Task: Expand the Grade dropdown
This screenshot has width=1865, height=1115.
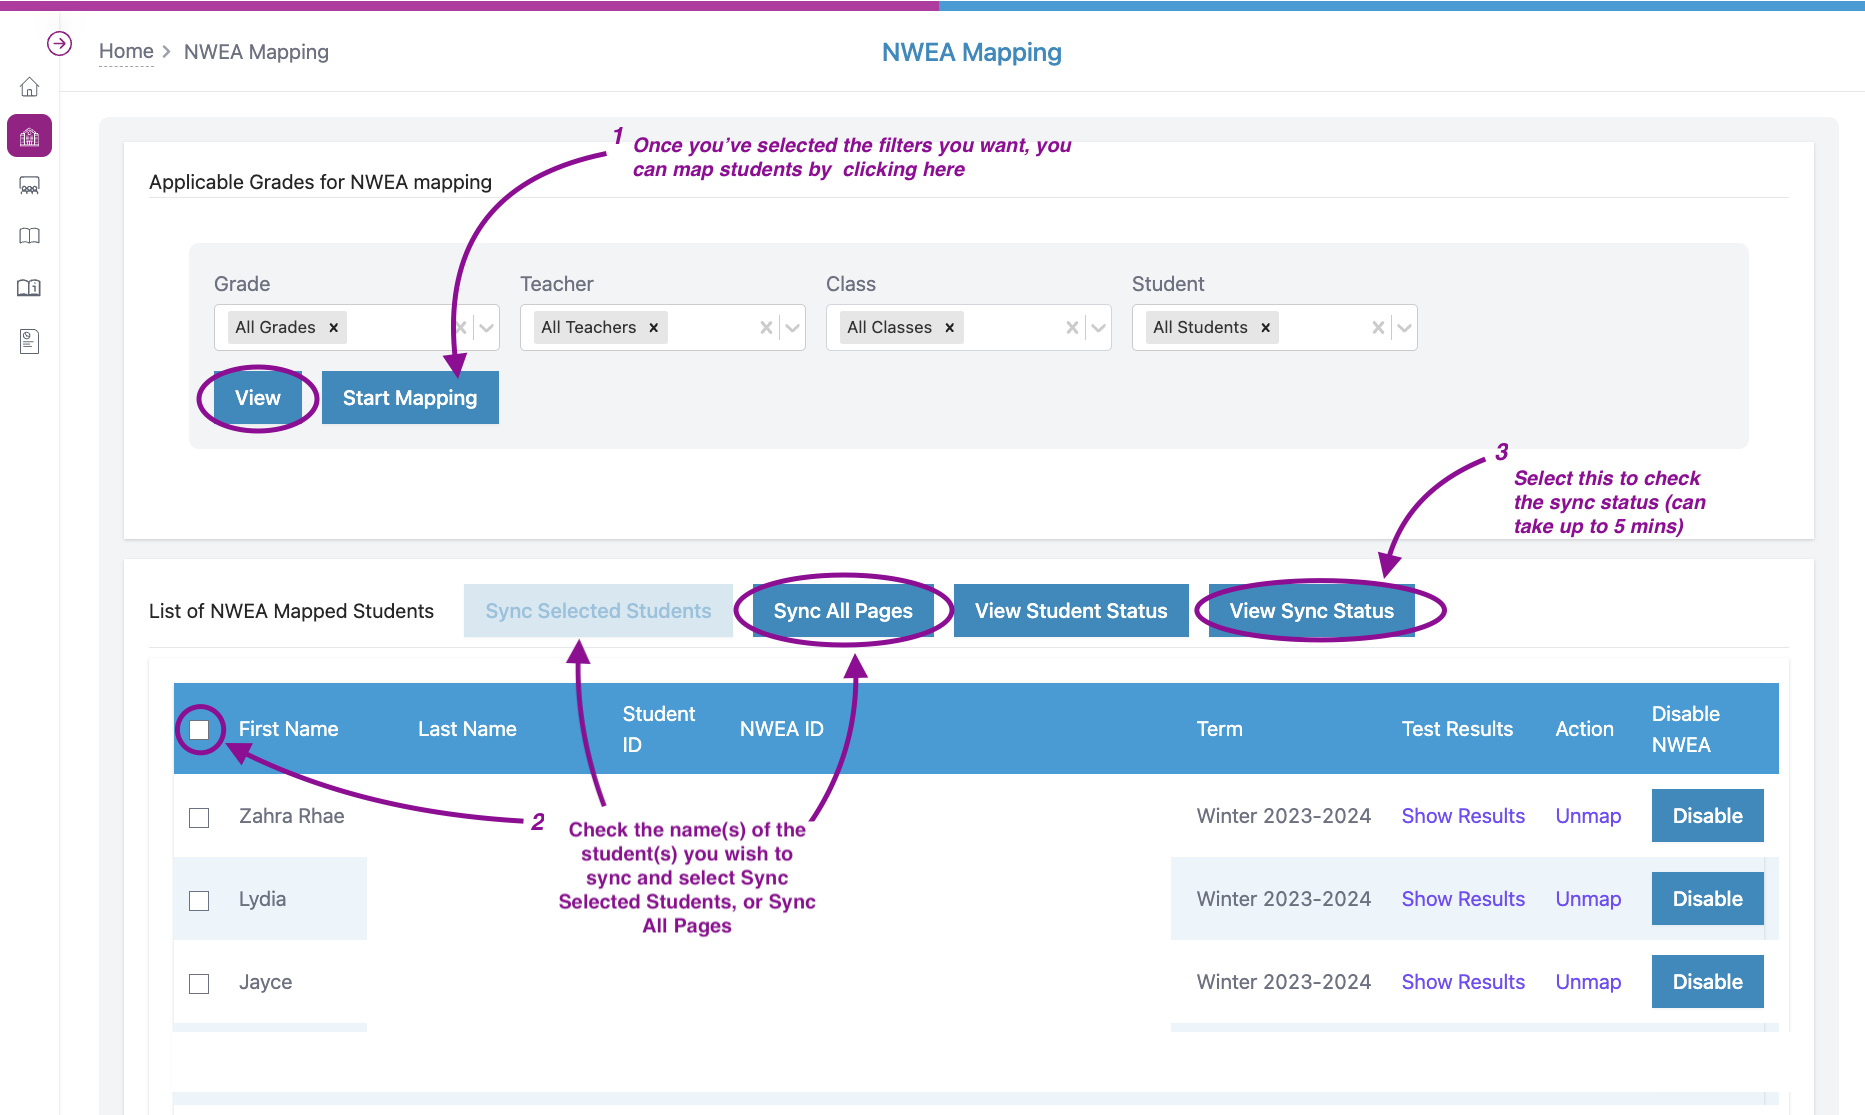Action: click(486, 328)
